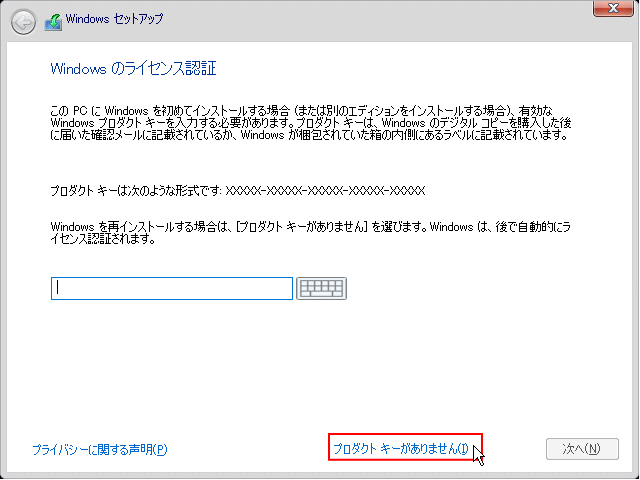640x480 pixels.
Task: Focus the product key input field
Action: [171, 288]
